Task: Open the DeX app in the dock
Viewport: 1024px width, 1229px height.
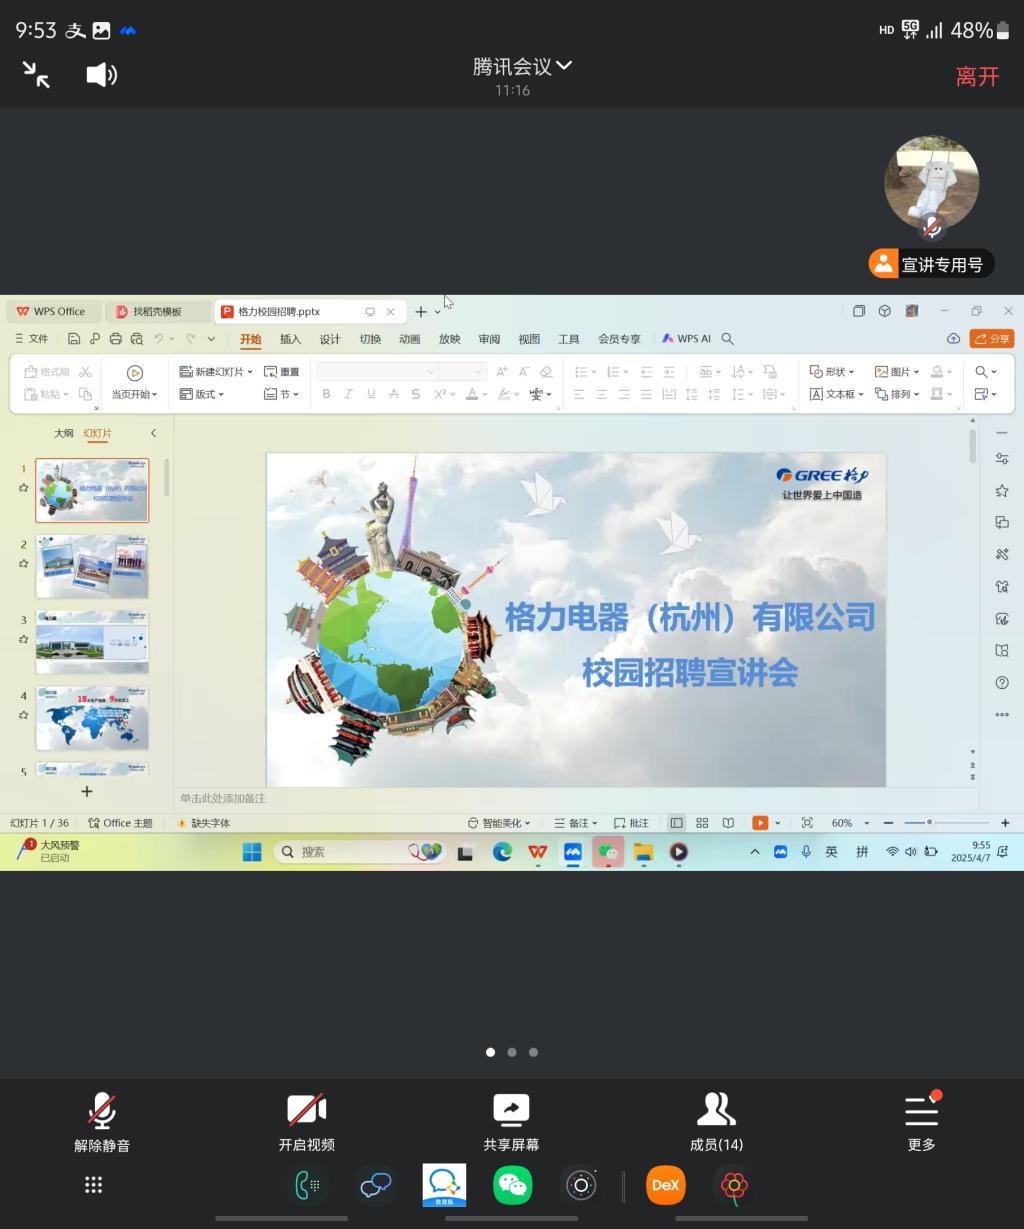Action: point(665,1185)
